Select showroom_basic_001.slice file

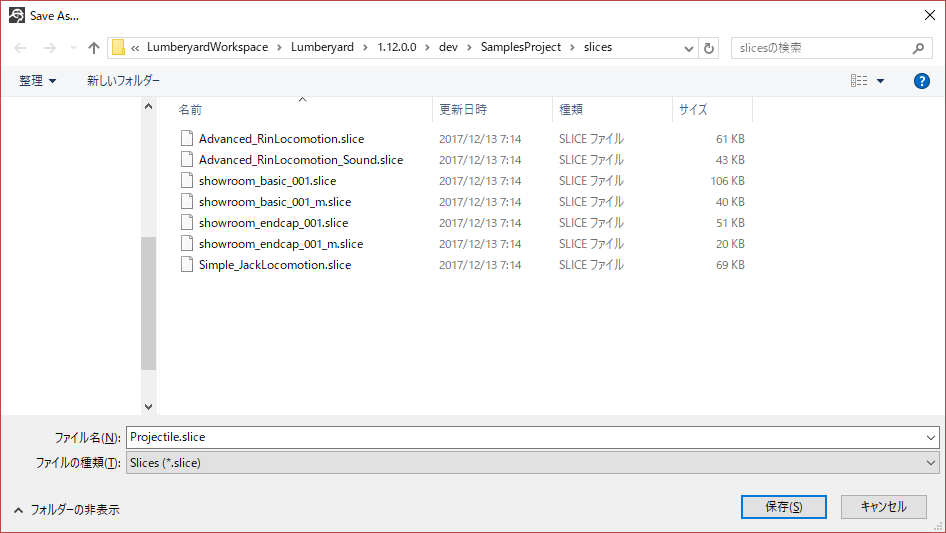(267, 181)
